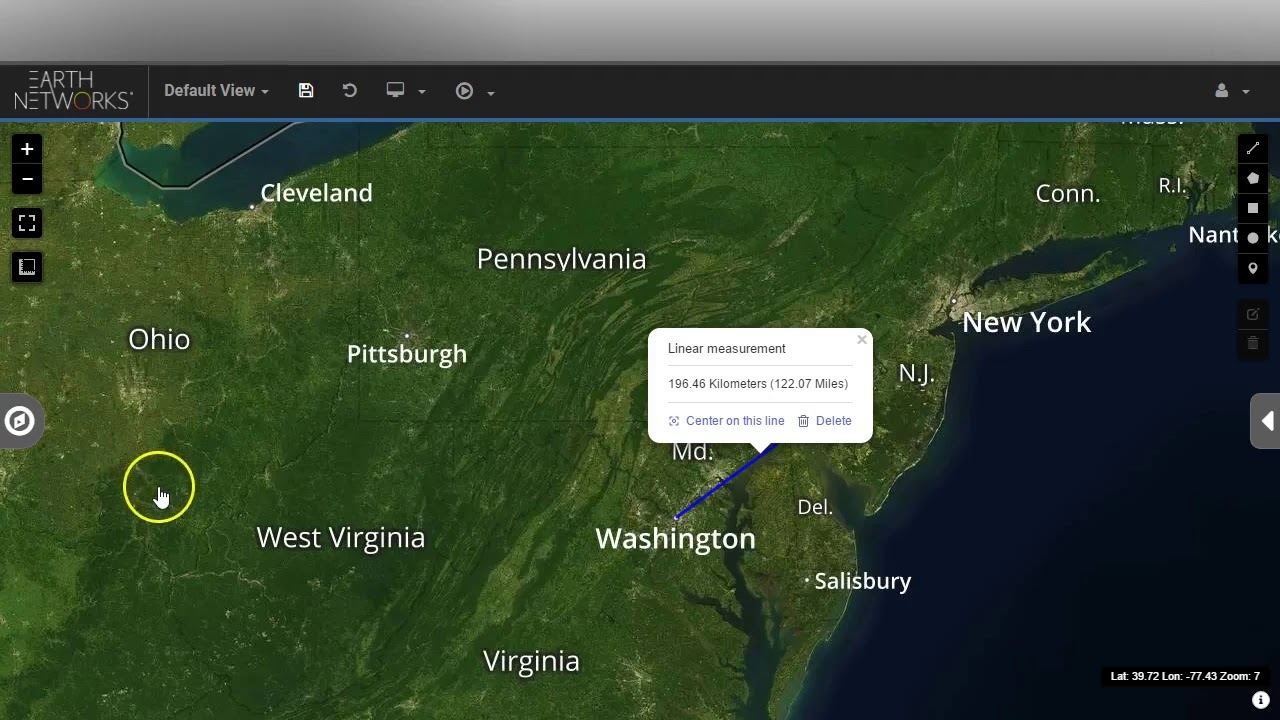Expand the right side panel arrow
The height and width of the screenshot is (720, 1280).
(x=1266, y=421)
